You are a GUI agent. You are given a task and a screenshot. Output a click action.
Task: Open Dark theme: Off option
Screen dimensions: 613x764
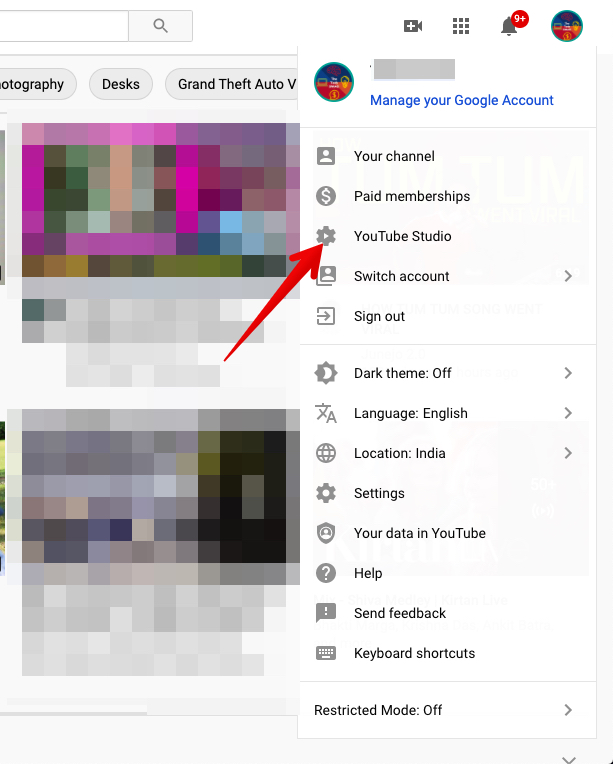tap(447, 373)
